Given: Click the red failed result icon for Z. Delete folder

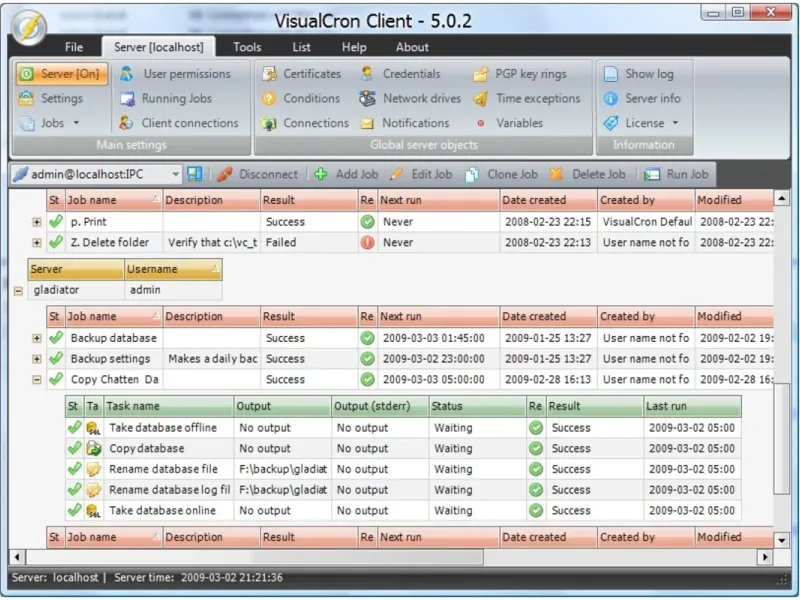Looking at the screenshot, I should coord(367,242).
